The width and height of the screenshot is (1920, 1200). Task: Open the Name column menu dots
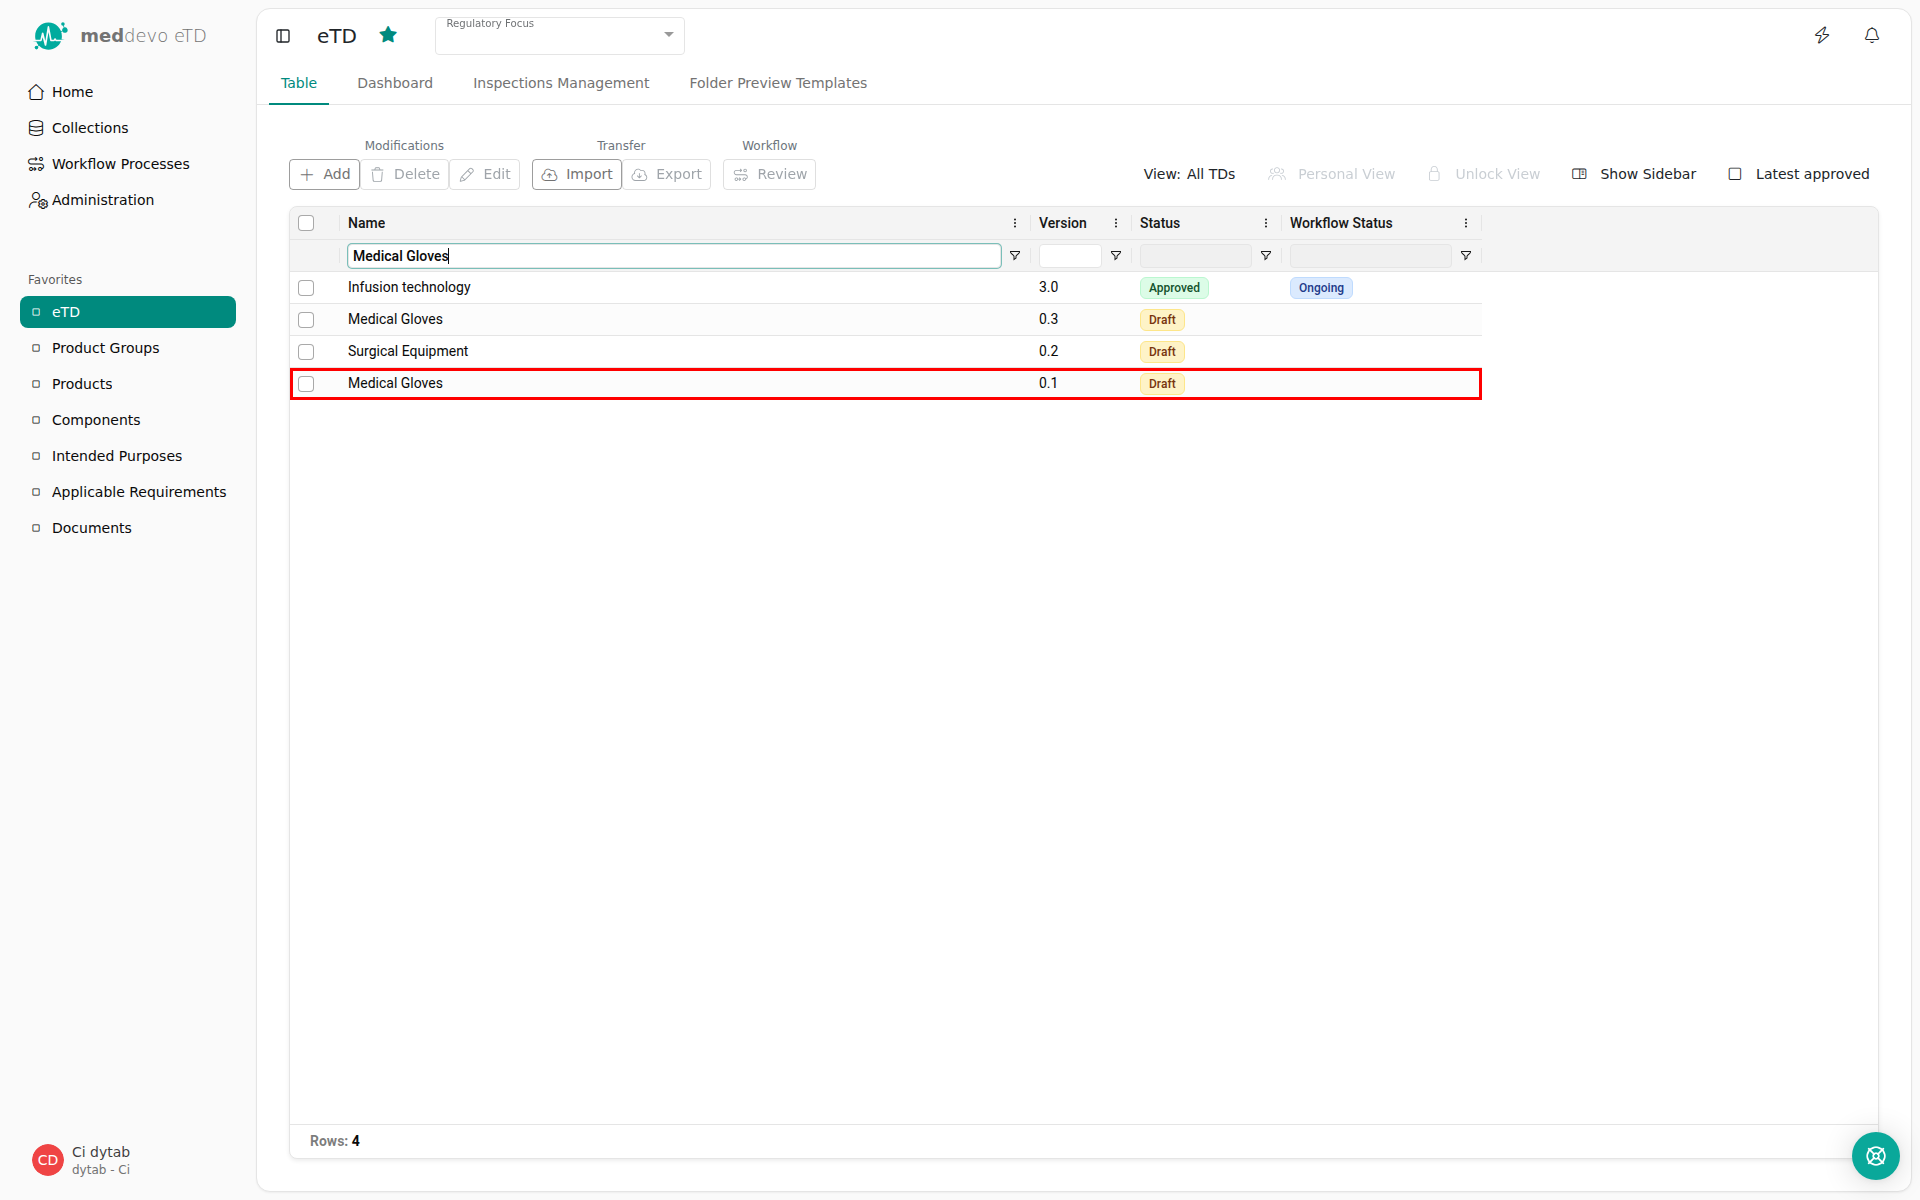click(1015, 223)
